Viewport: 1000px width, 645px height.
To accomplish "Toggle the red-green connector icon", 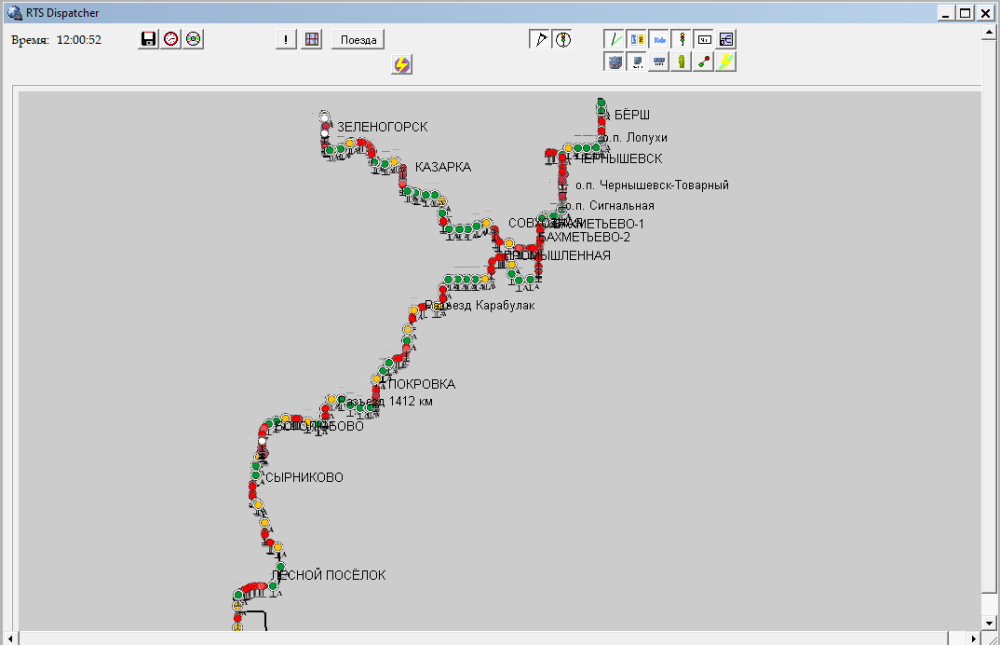I will pos(704,61).
